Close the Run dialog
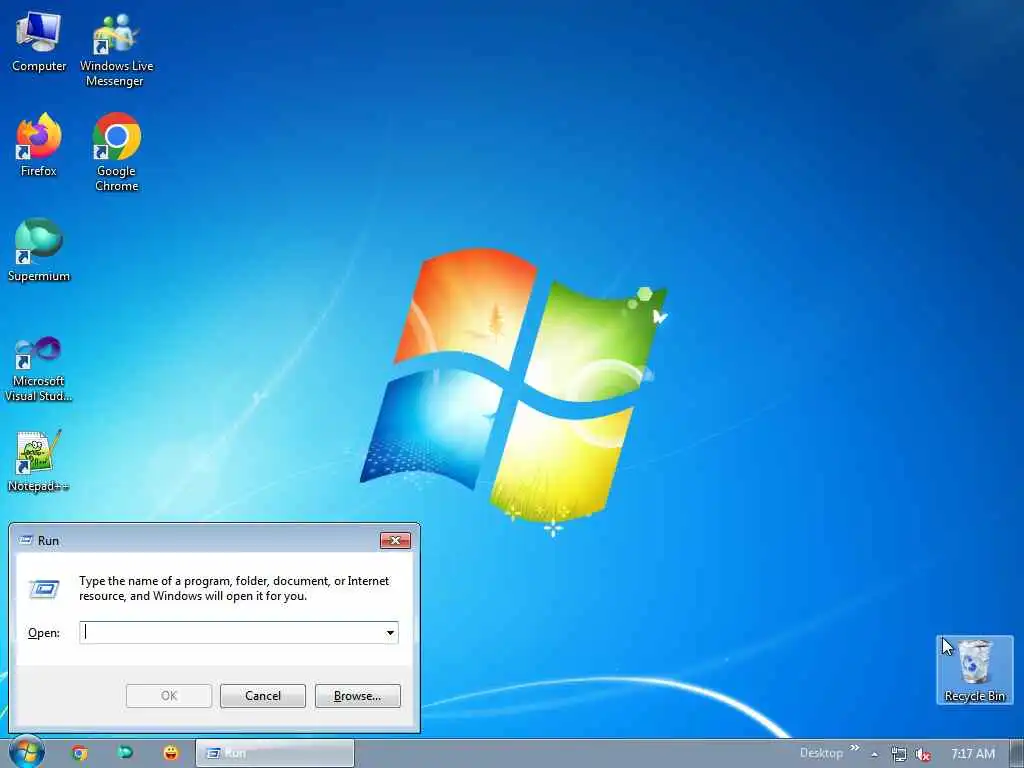Image resolution: width=1024 pixels, height=768 pixels. click(x=395, y=540)
